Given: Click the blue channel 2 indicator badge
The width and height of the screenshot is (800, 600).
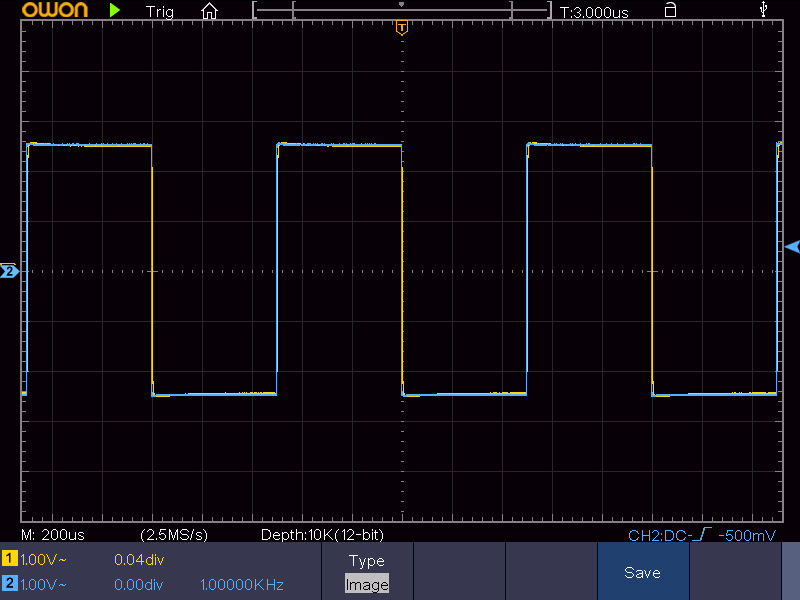Looking at the screenshot, I should 10,583.
